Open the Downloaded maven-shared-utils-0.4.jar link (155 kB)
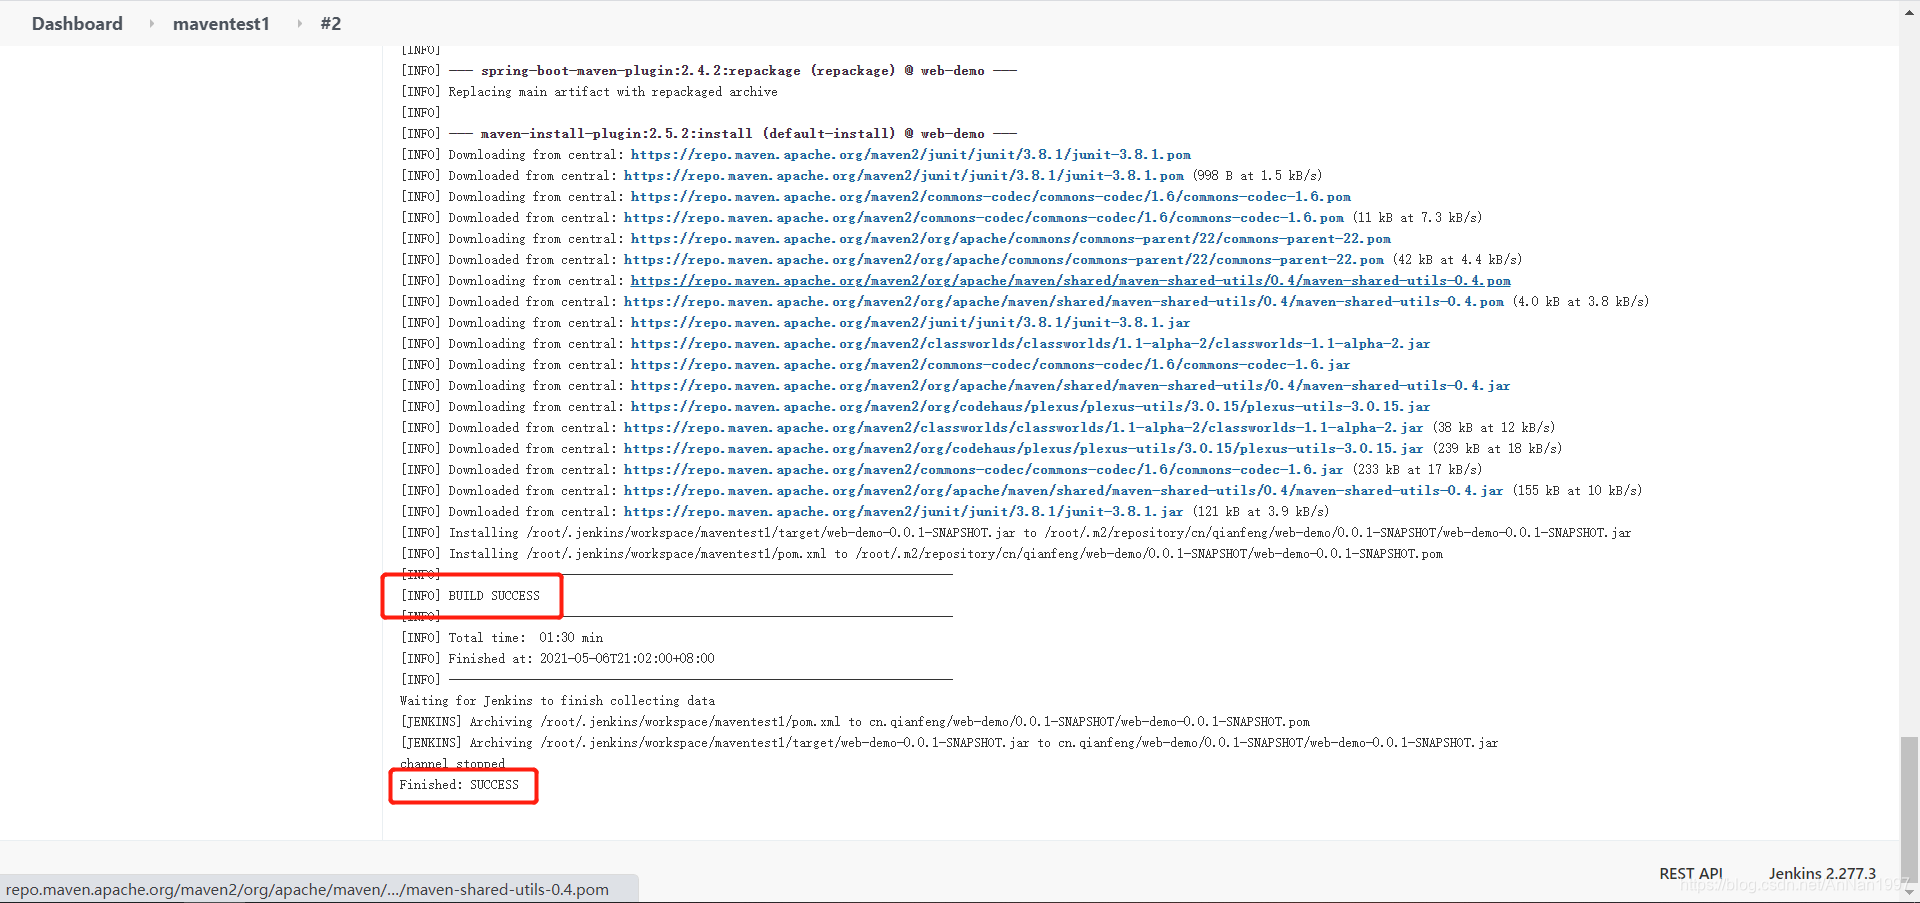1920x903 pixels. point(1064,491)
